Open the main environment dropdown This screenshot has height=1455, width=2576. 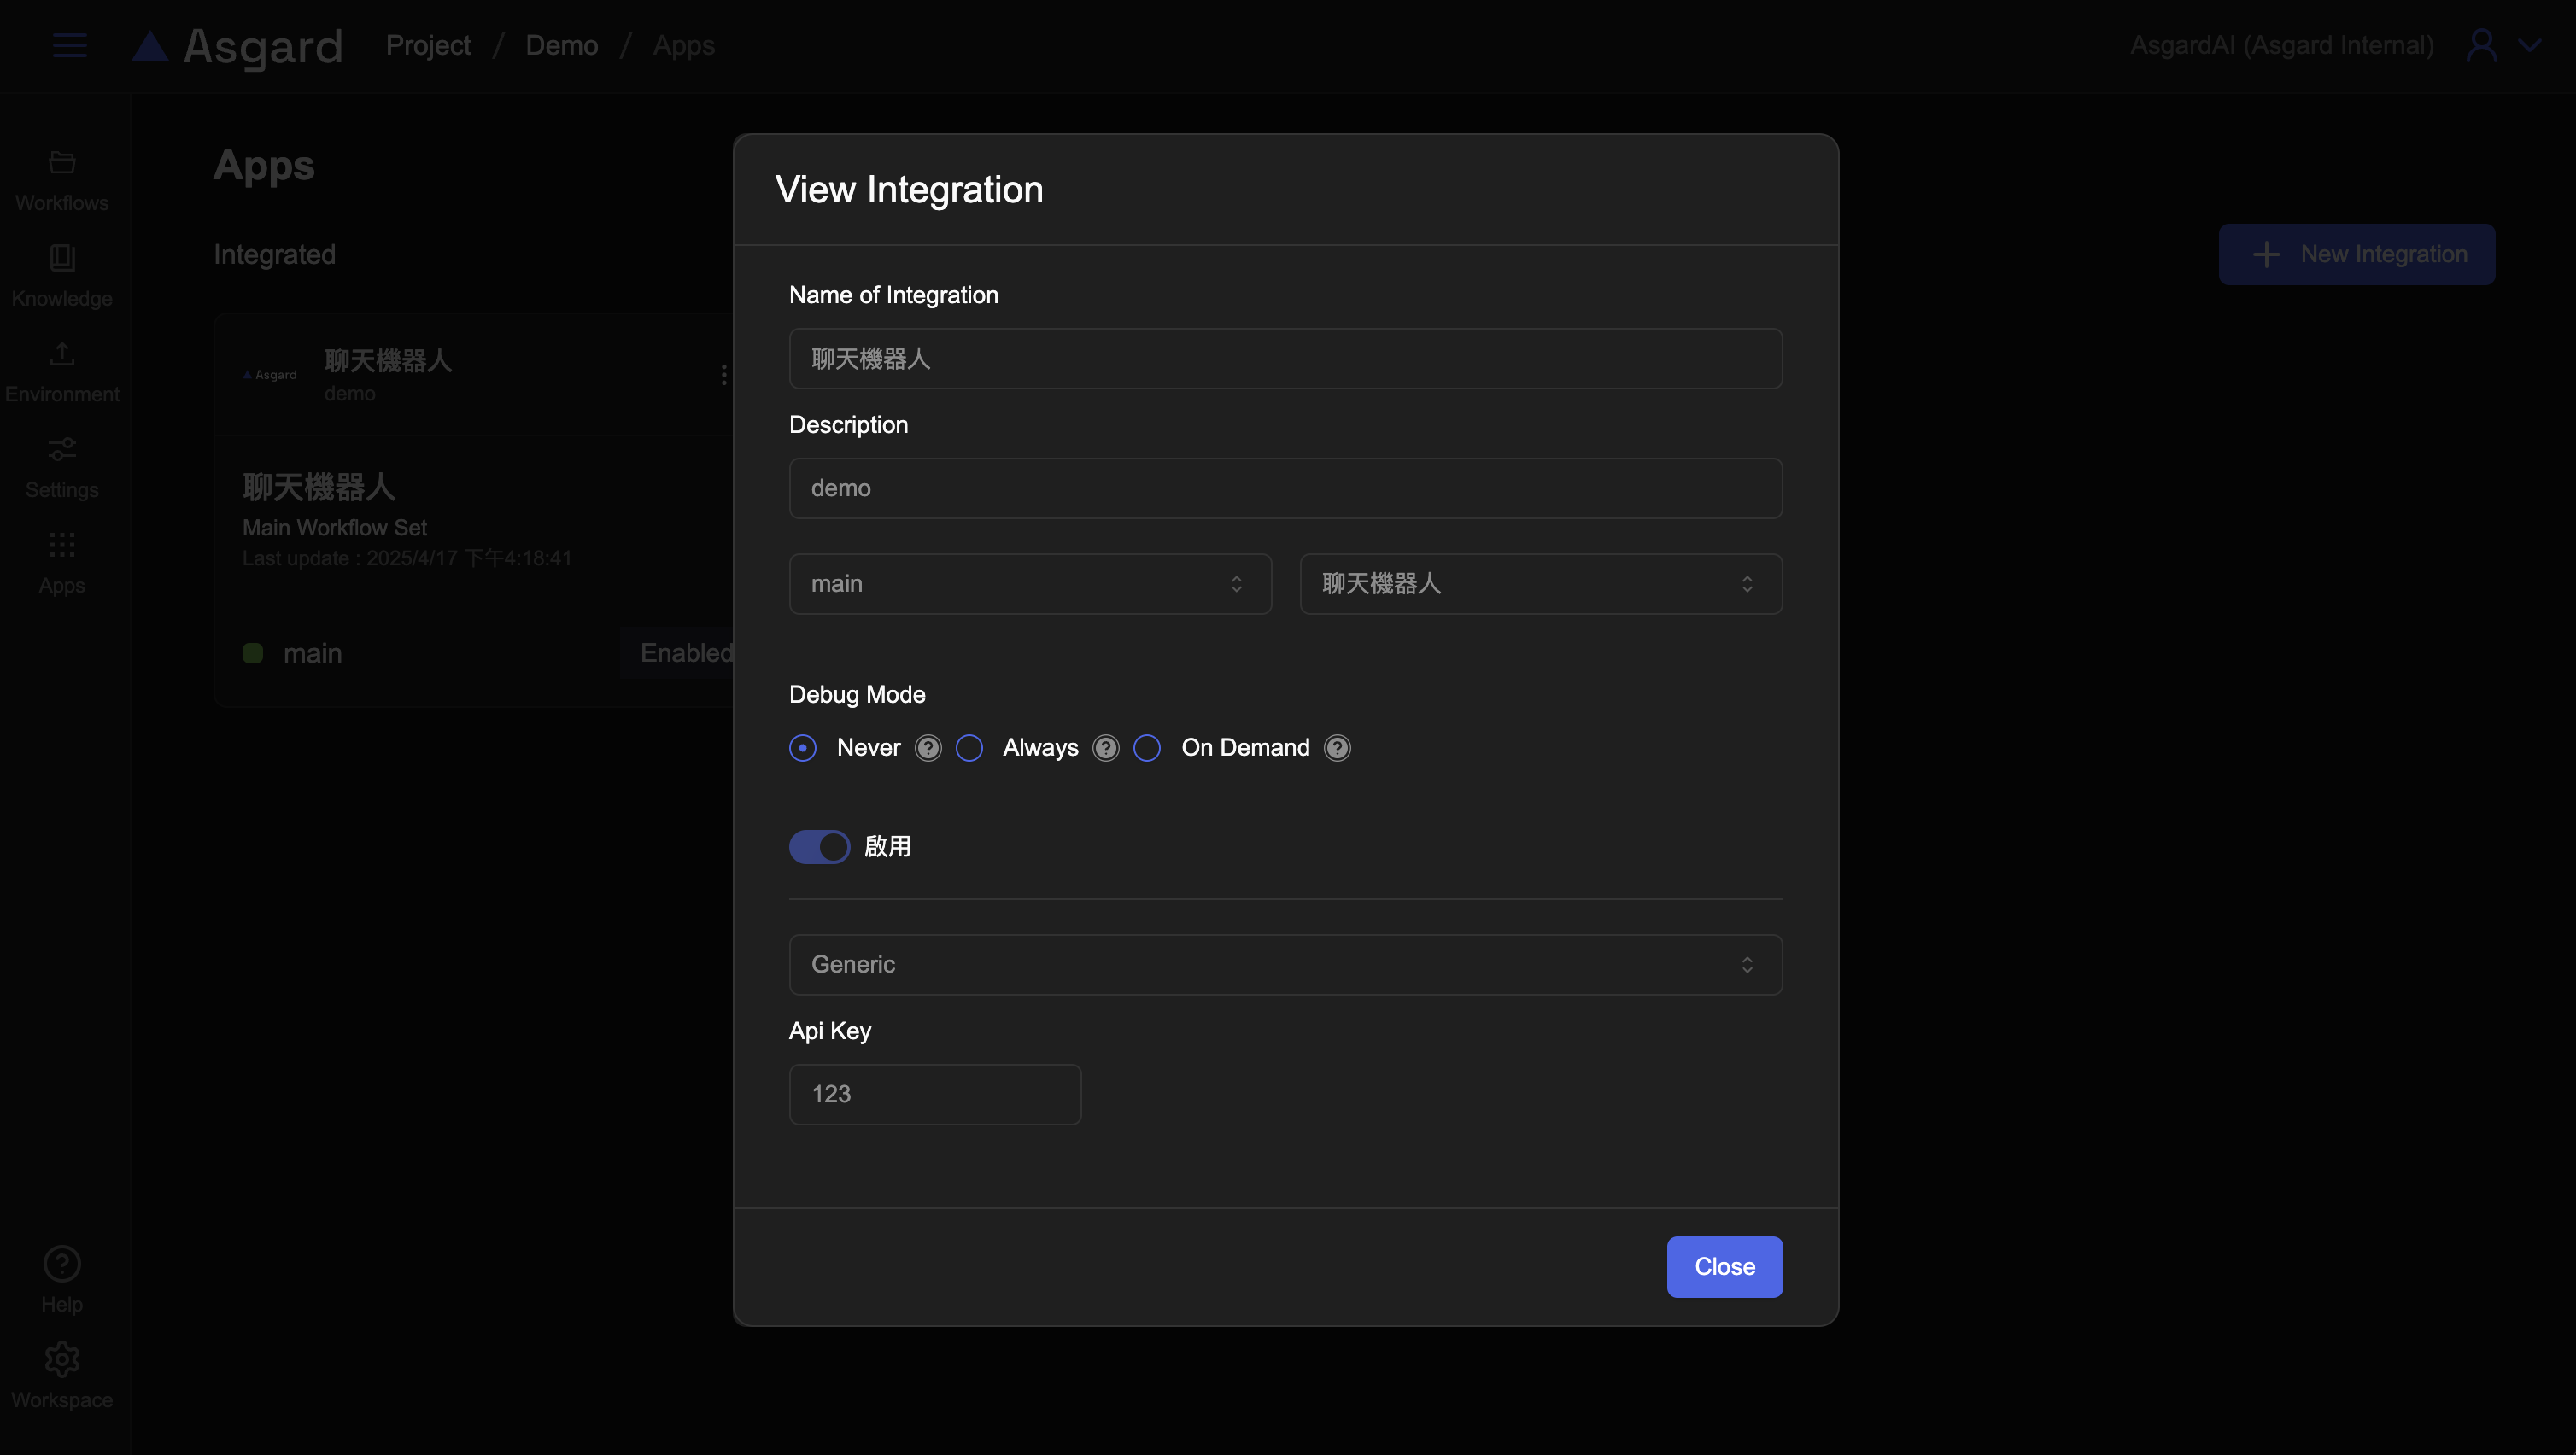[x=1029, y=584]
